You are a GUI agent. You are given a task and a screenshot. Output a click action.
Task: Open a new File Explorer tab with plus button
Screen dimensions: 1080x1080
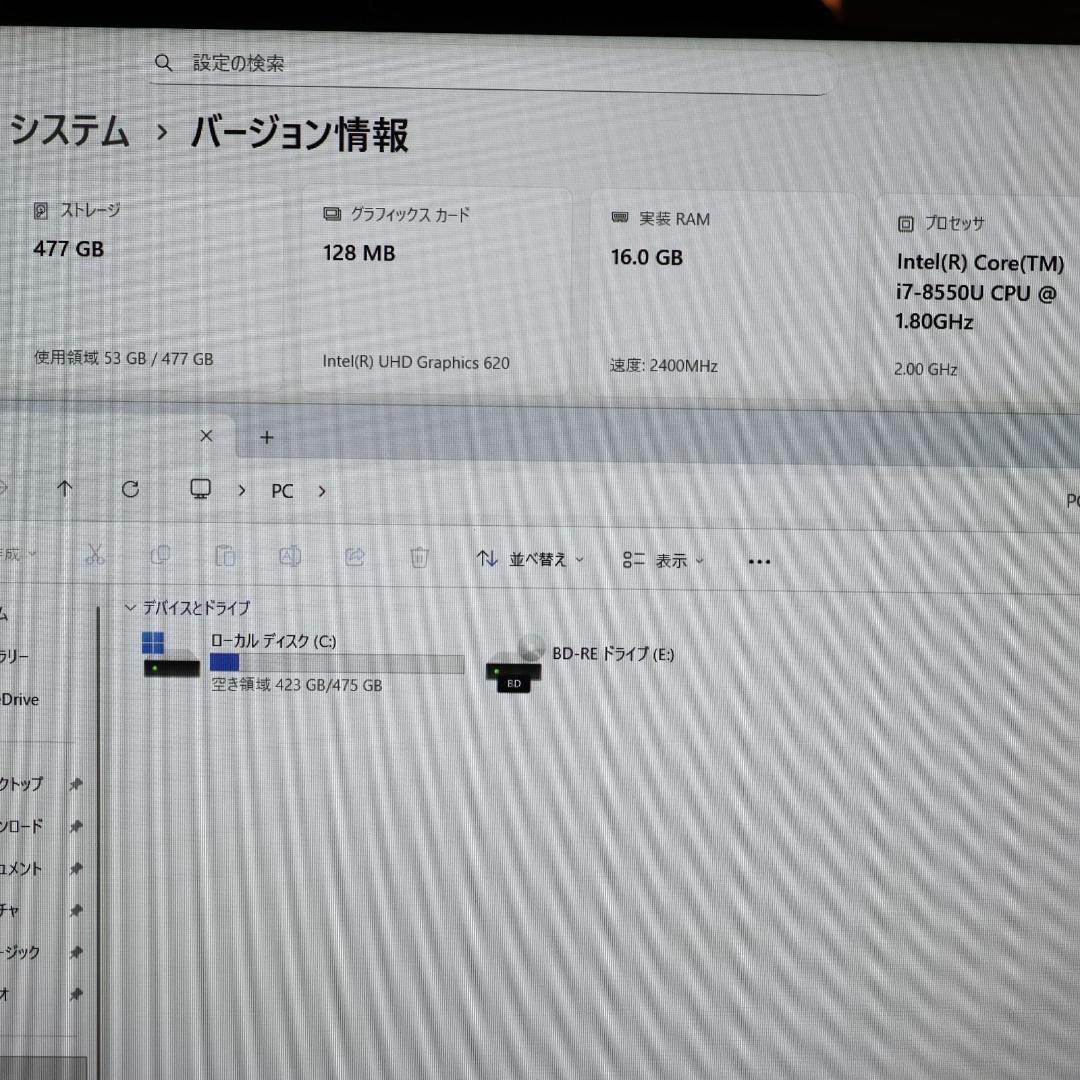click(x=266, y=437)
